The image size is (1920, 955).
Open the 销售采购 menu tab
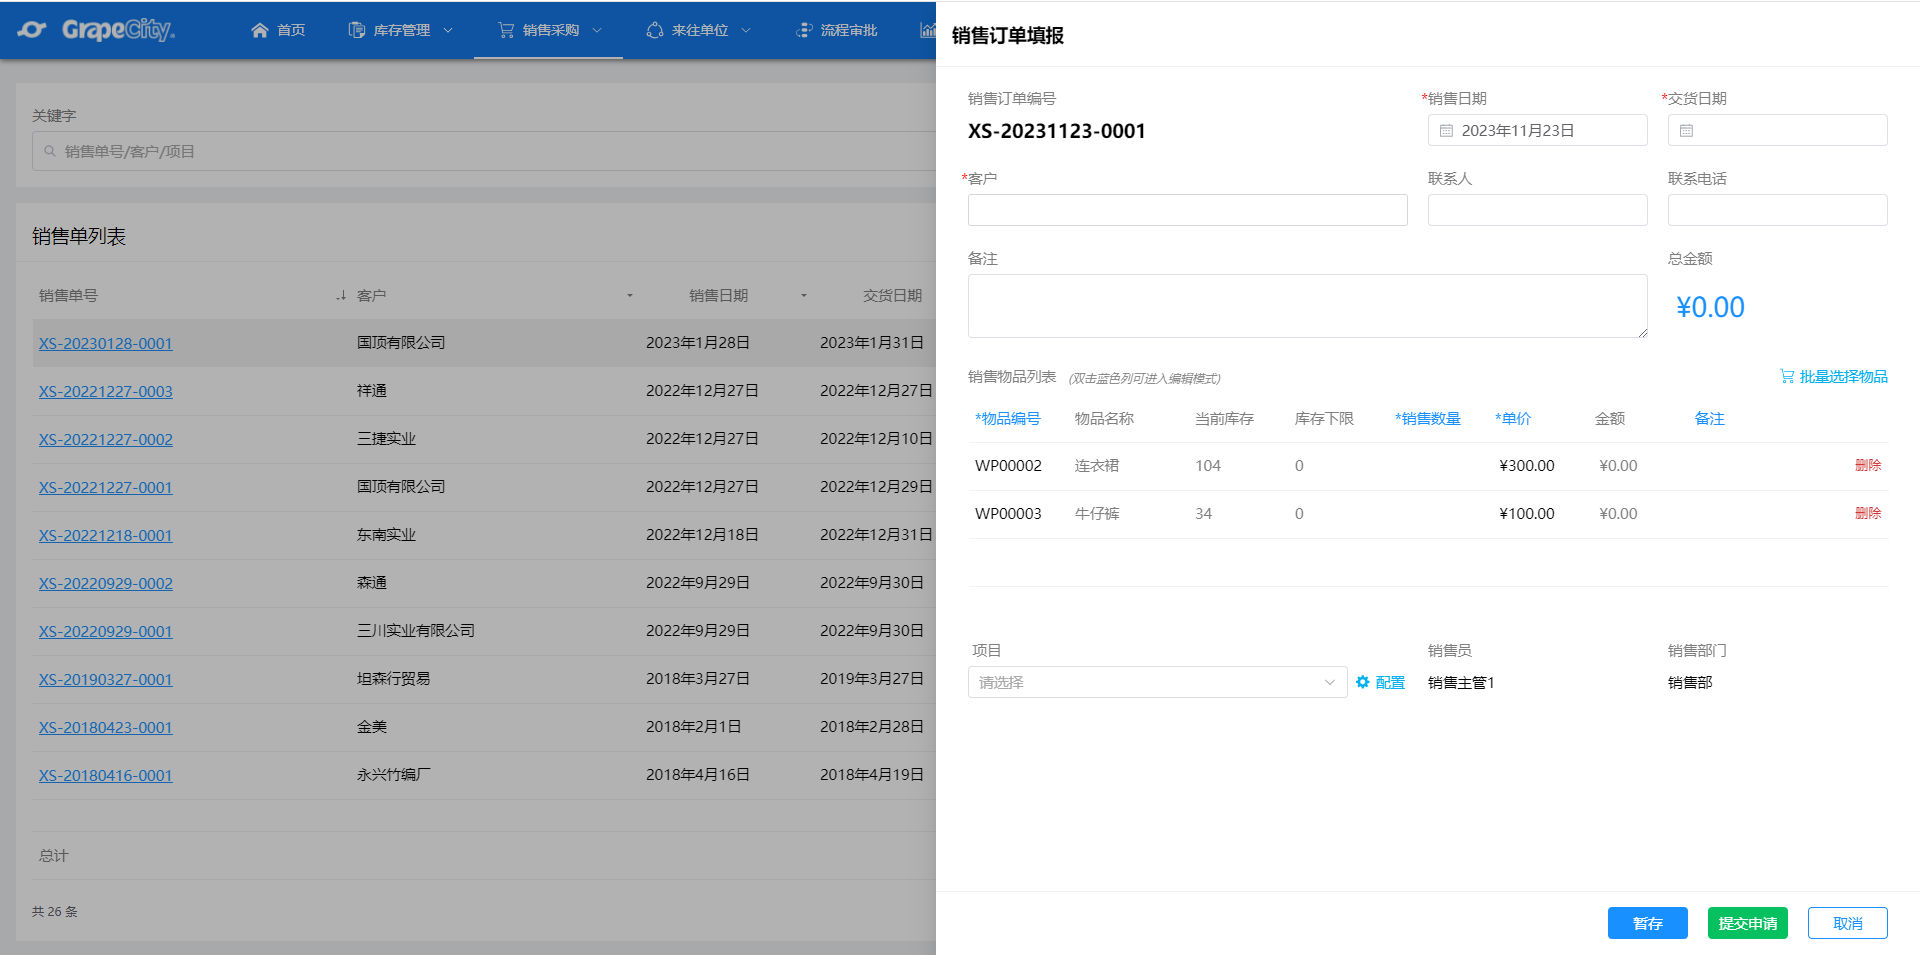(x=549, y=30)
